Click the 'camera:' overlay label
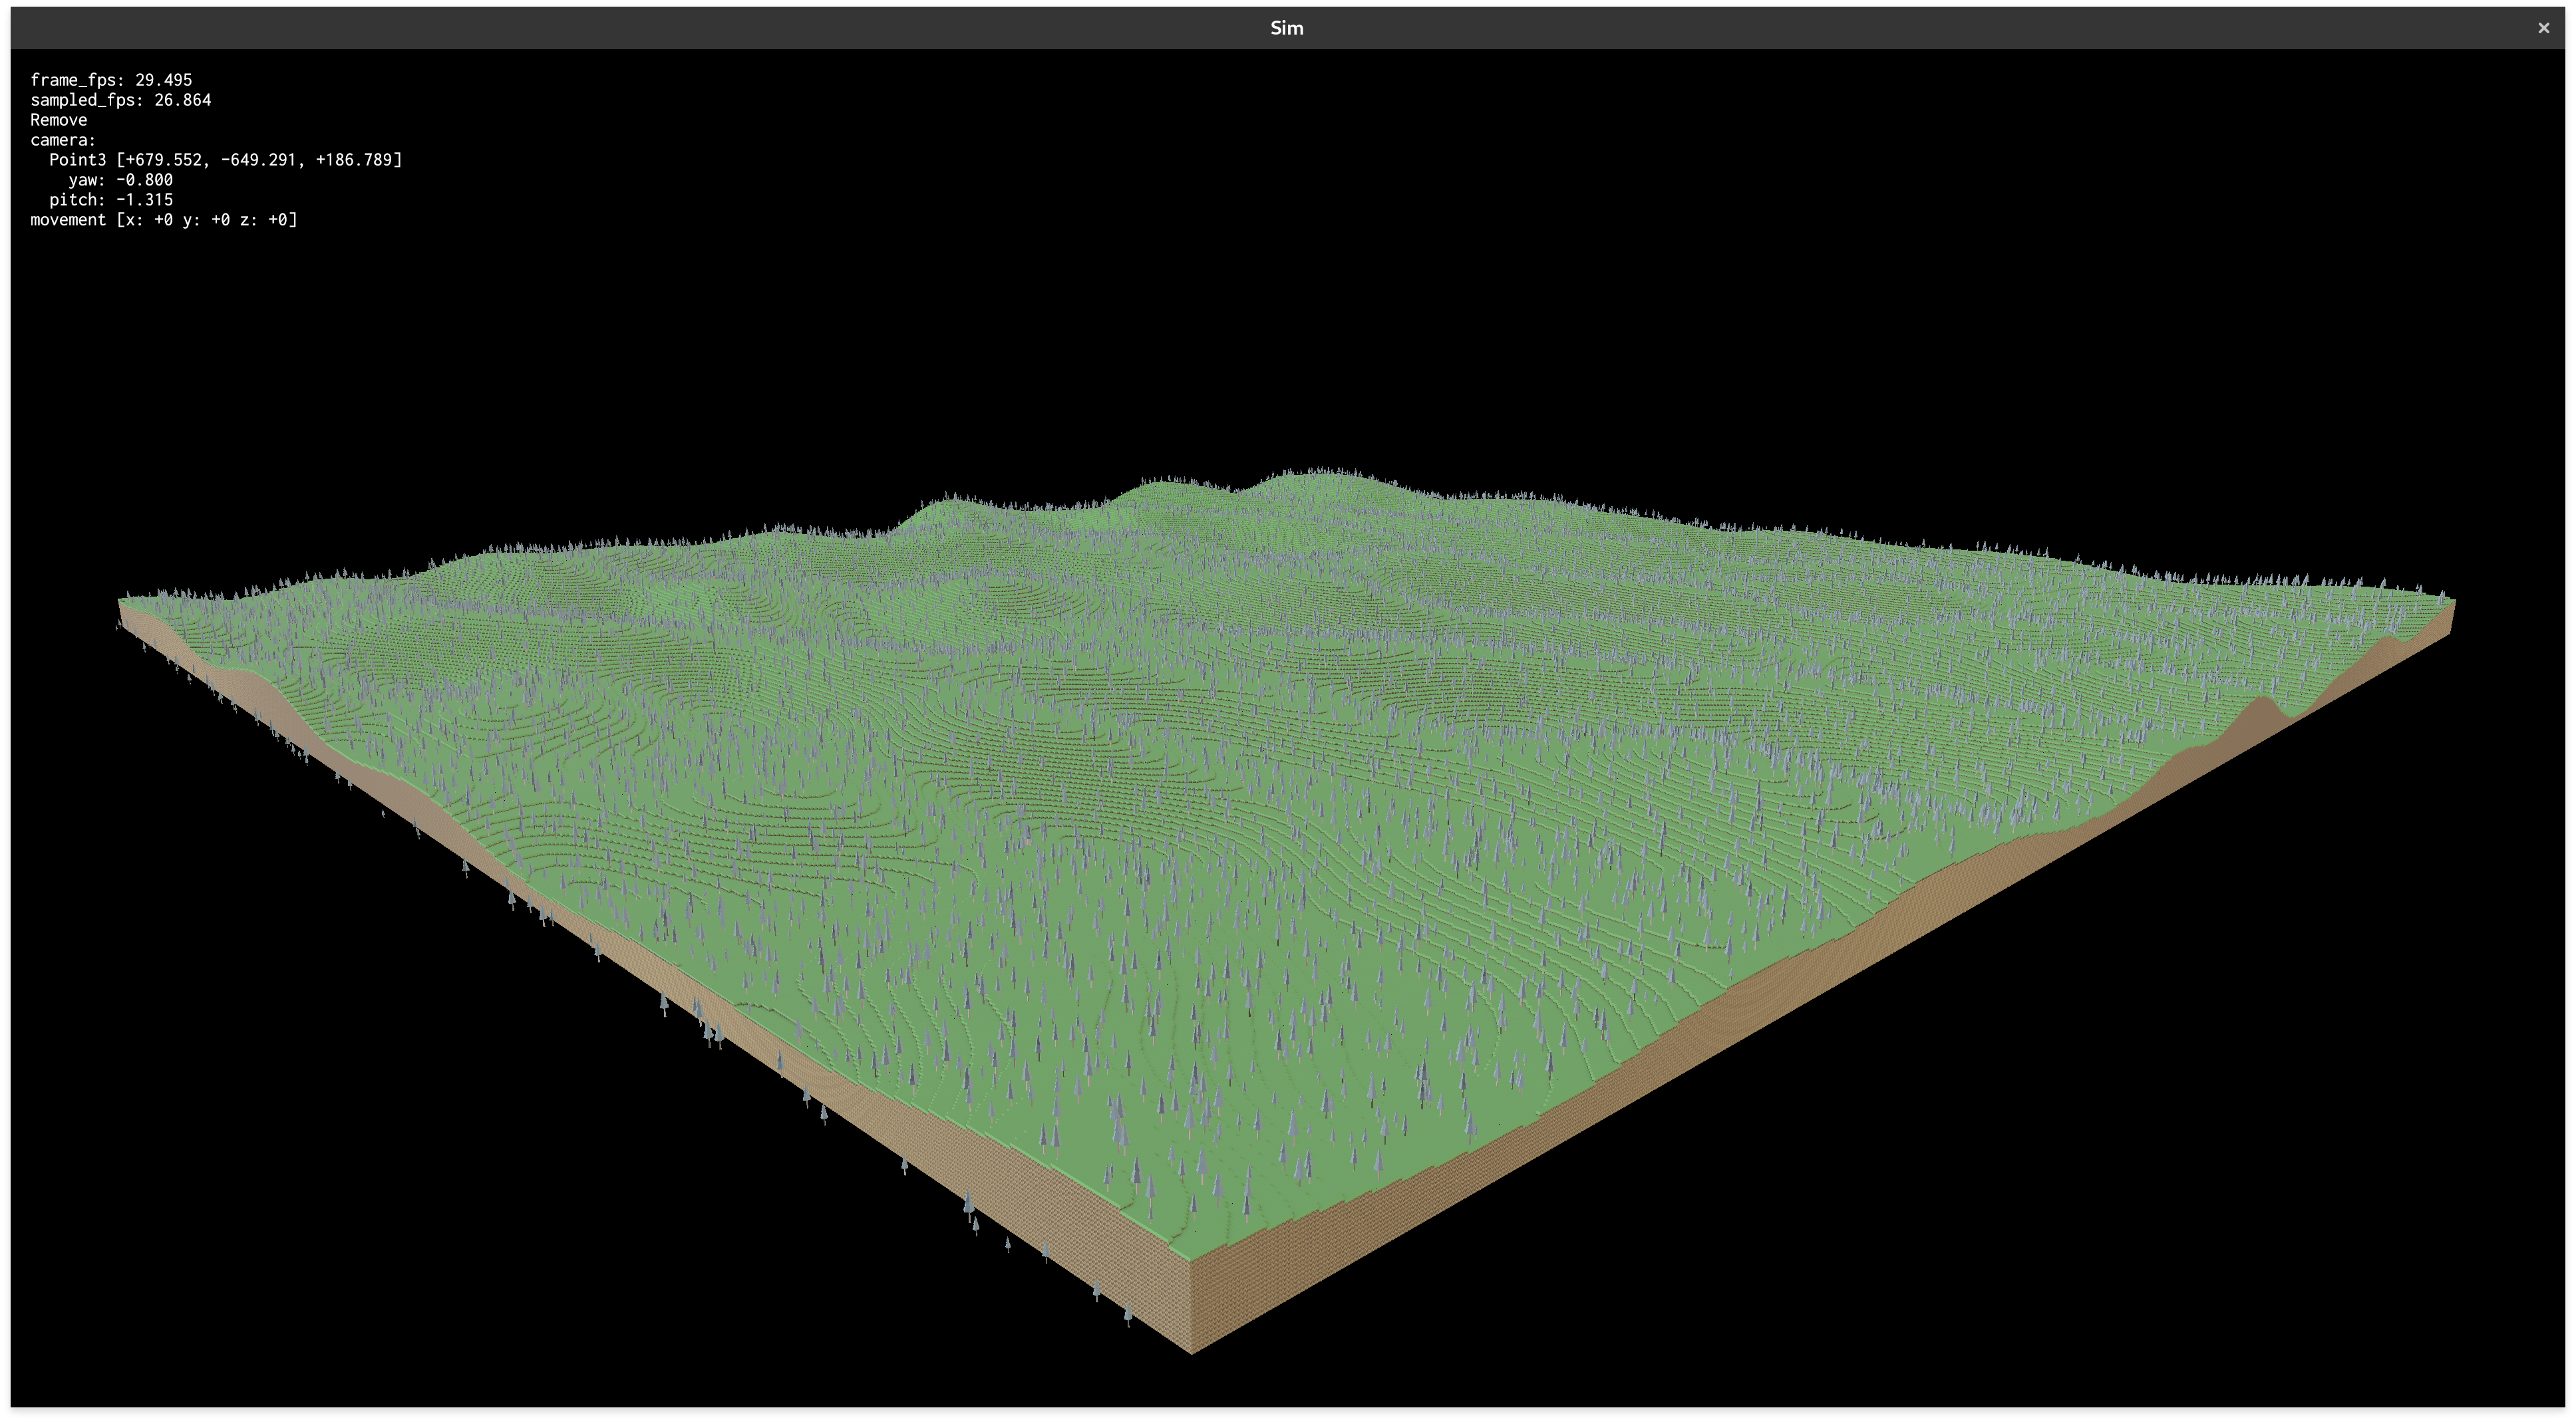The image size is (2576, 1422). tap(63, 140)
